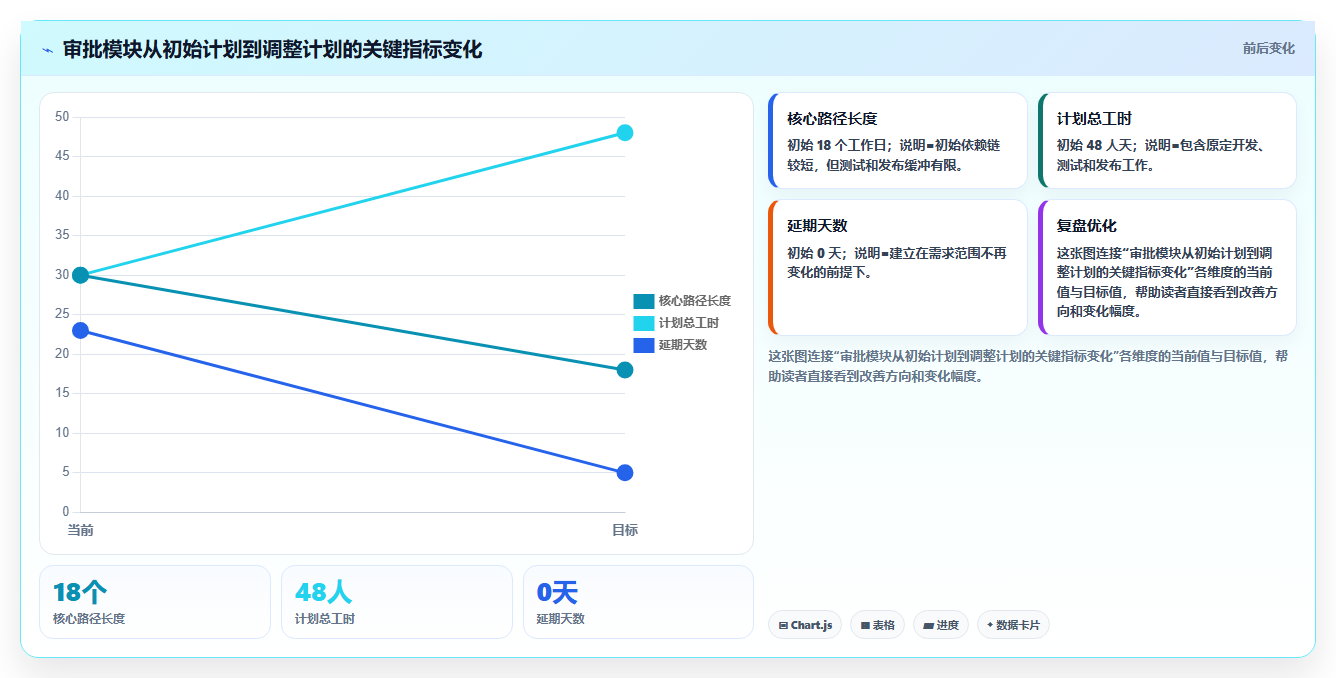Click the 表格 tag chip
This screenshot has width=1336, height=678.
click(877, 625)
